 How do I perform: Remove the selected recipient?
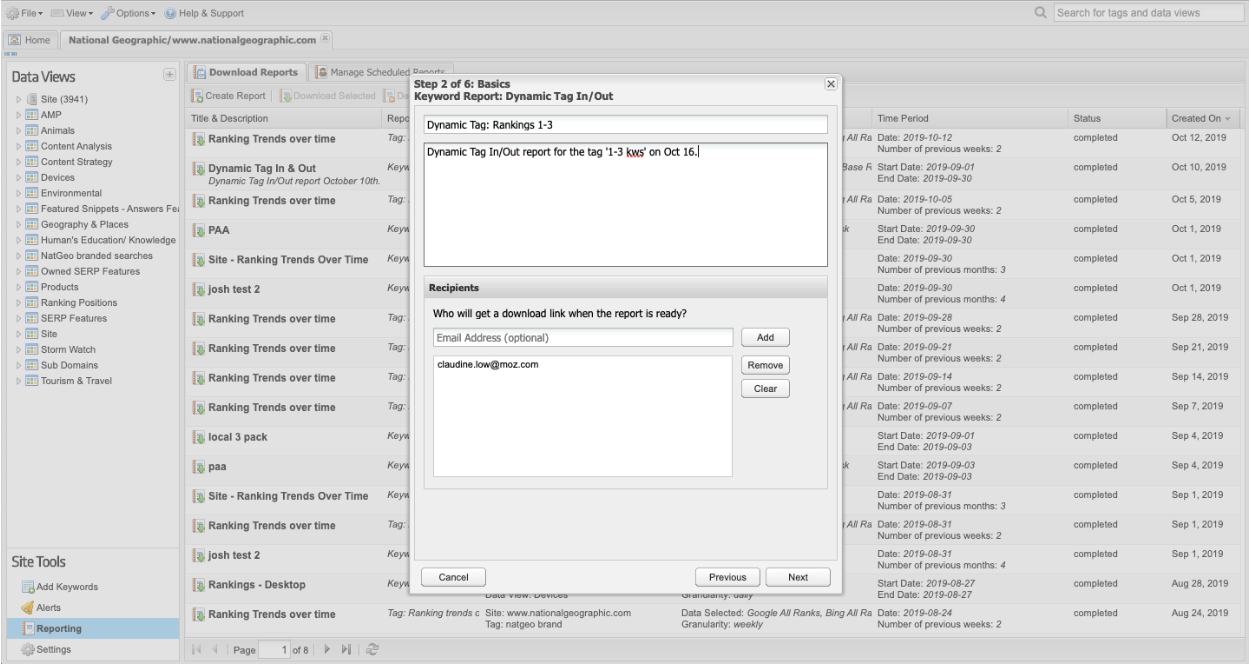765,366
